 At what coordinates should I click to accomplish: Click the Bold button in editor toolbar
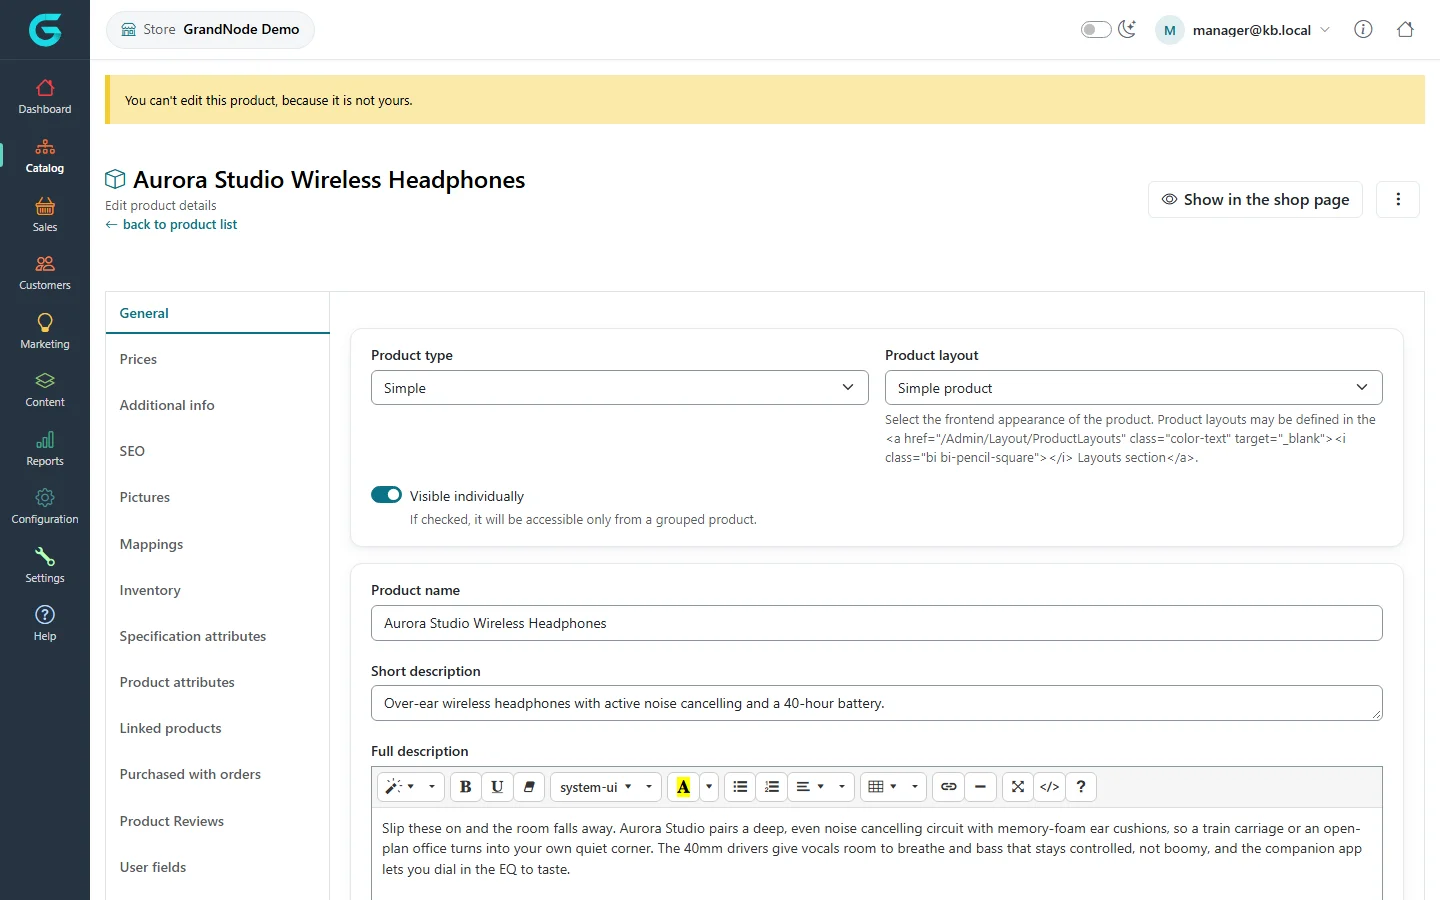pos(465,787)
